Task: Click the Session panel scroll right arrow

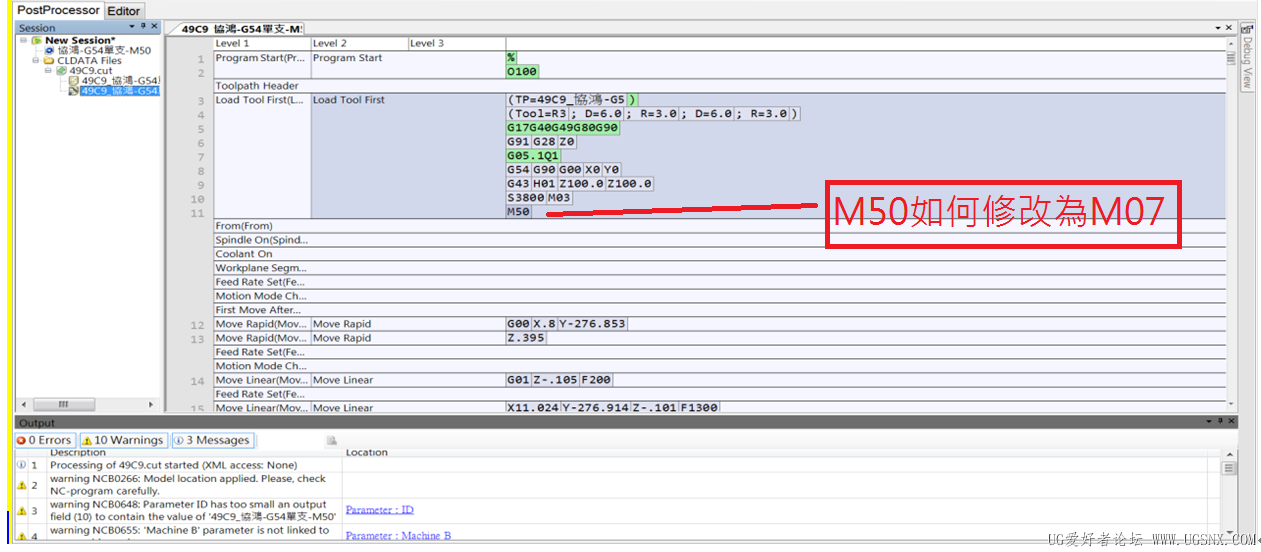Action: click(x=152, y=404)
